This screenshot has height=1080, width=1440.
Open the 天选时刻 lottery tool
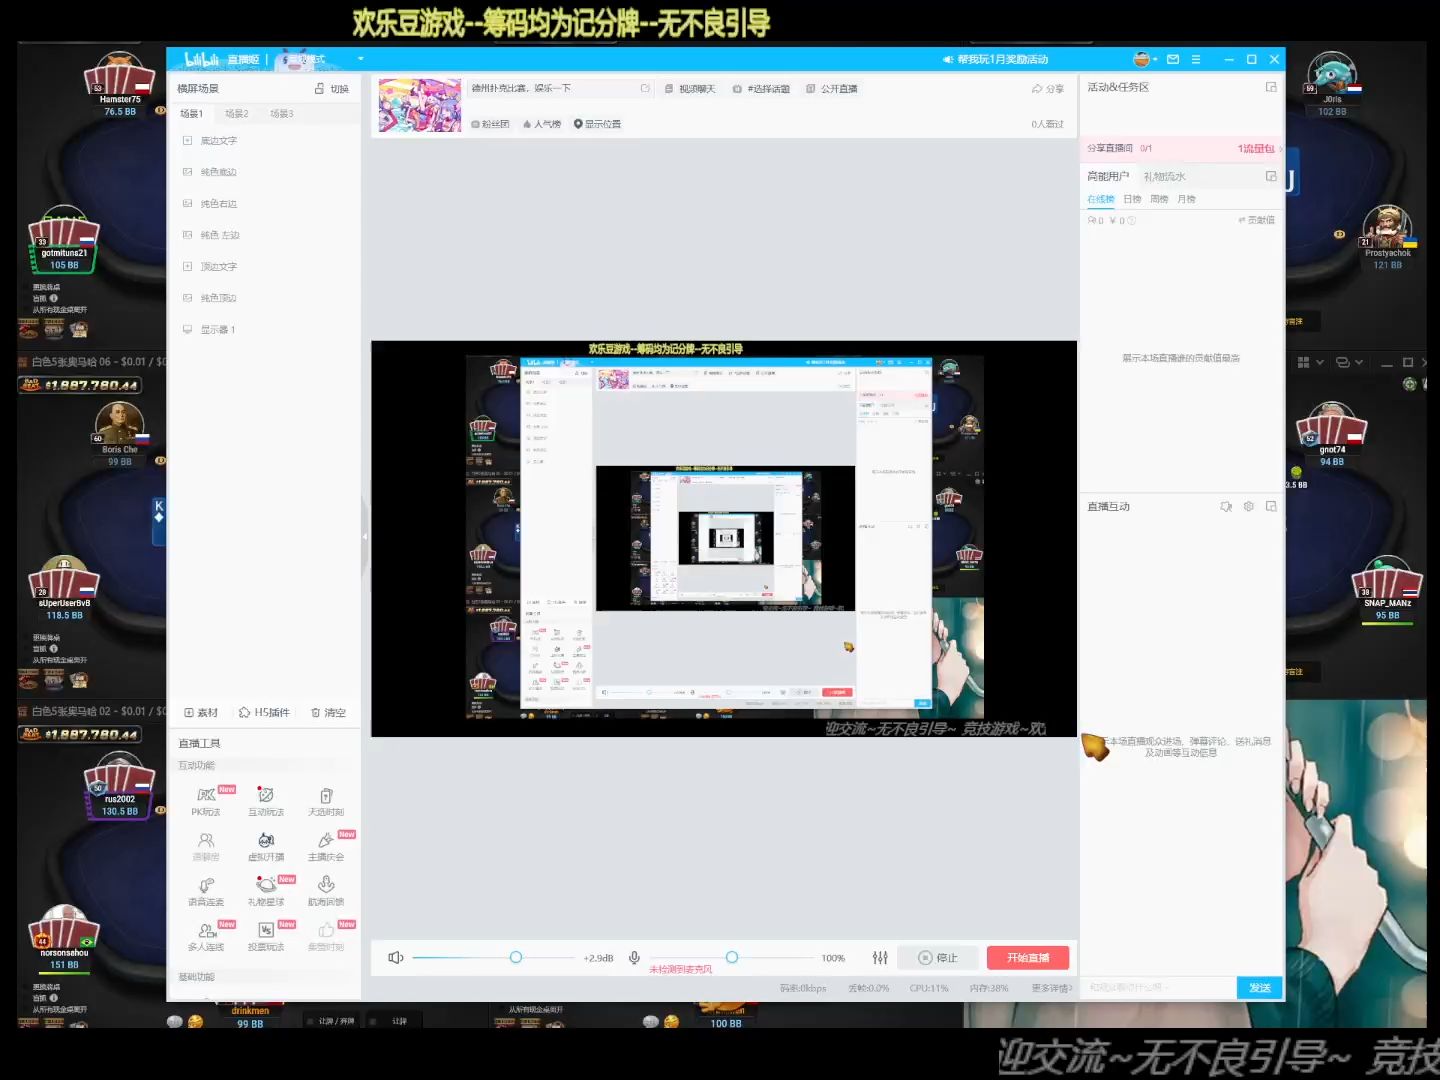click(x=326, y=801)
